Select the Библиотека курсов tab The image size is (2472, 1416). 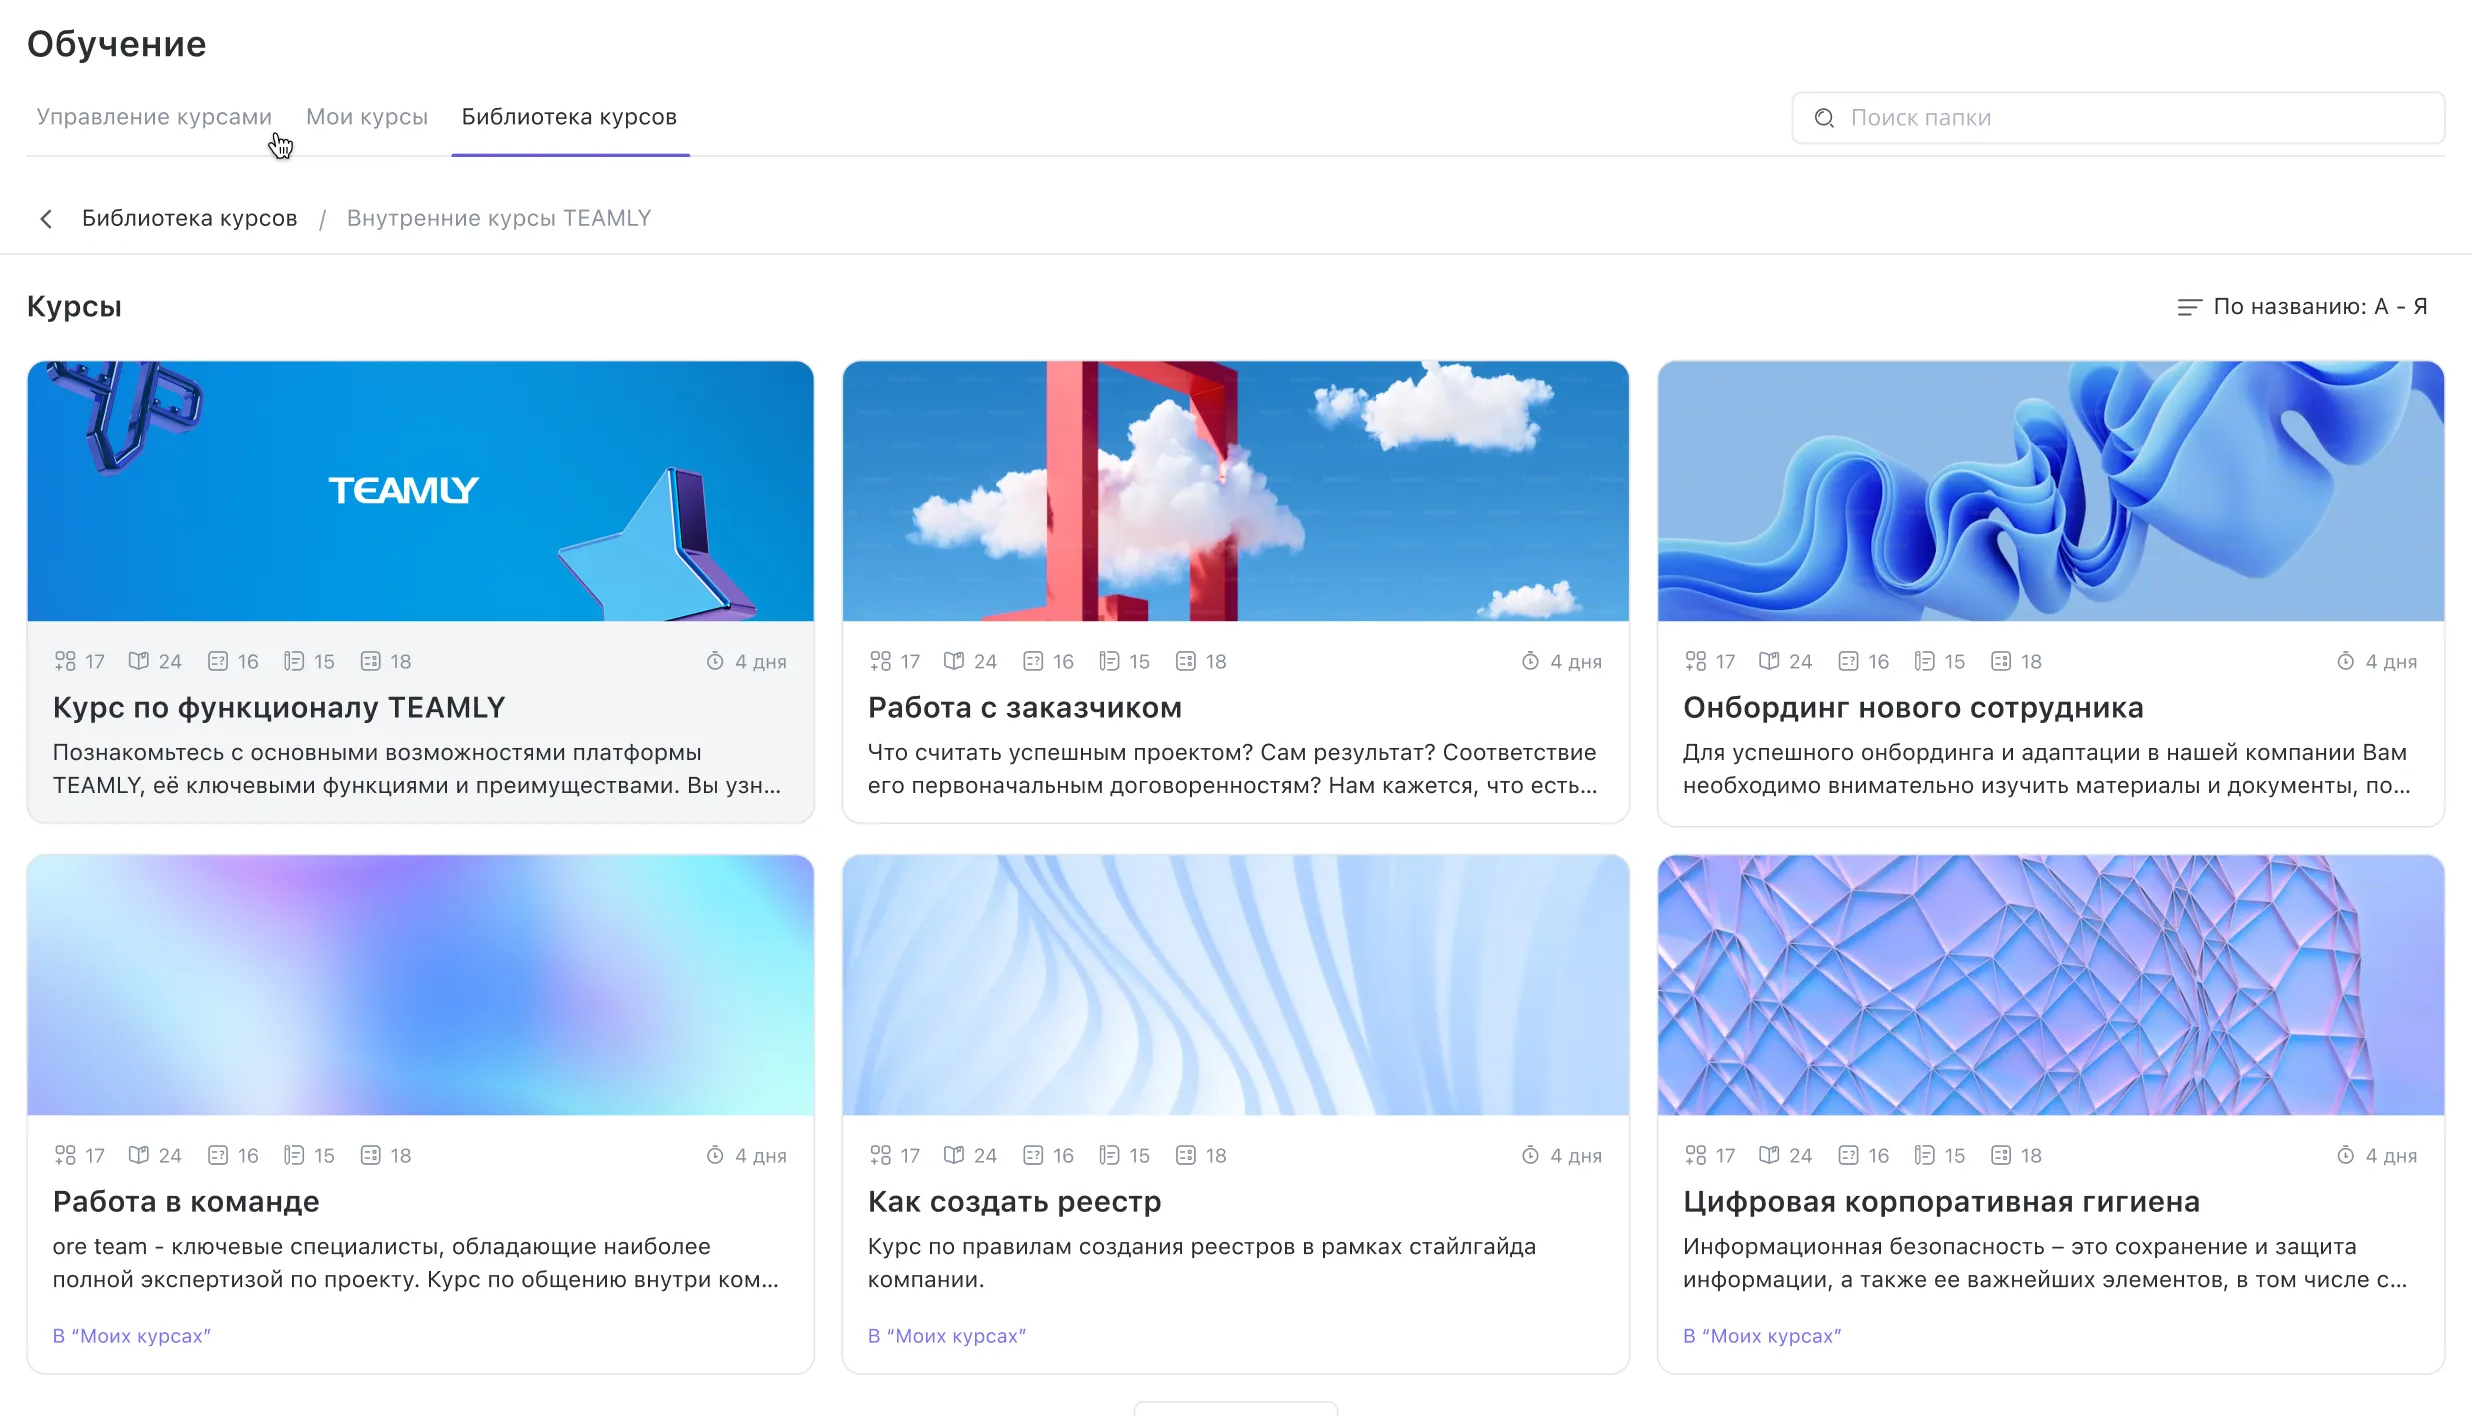pos(569,117)
